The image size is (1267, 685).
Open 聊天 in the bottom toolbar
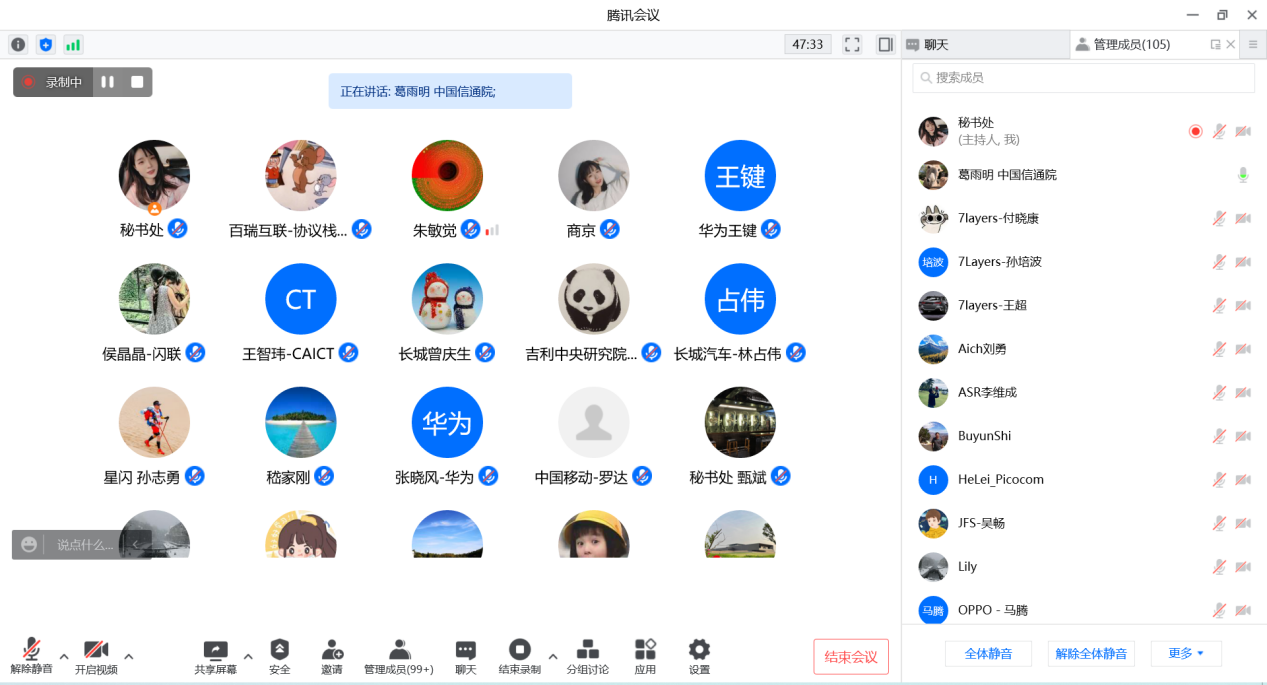[x=466, y=655]
